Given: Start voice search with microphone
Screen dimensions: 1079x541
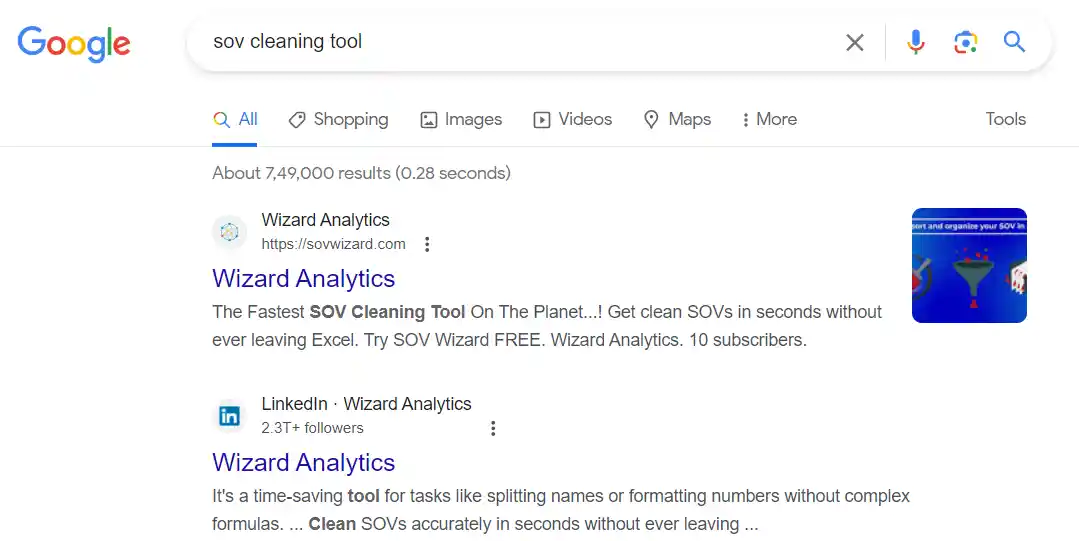Looking at the screenshot, I should pyautogui.click(x=915, y=42).
